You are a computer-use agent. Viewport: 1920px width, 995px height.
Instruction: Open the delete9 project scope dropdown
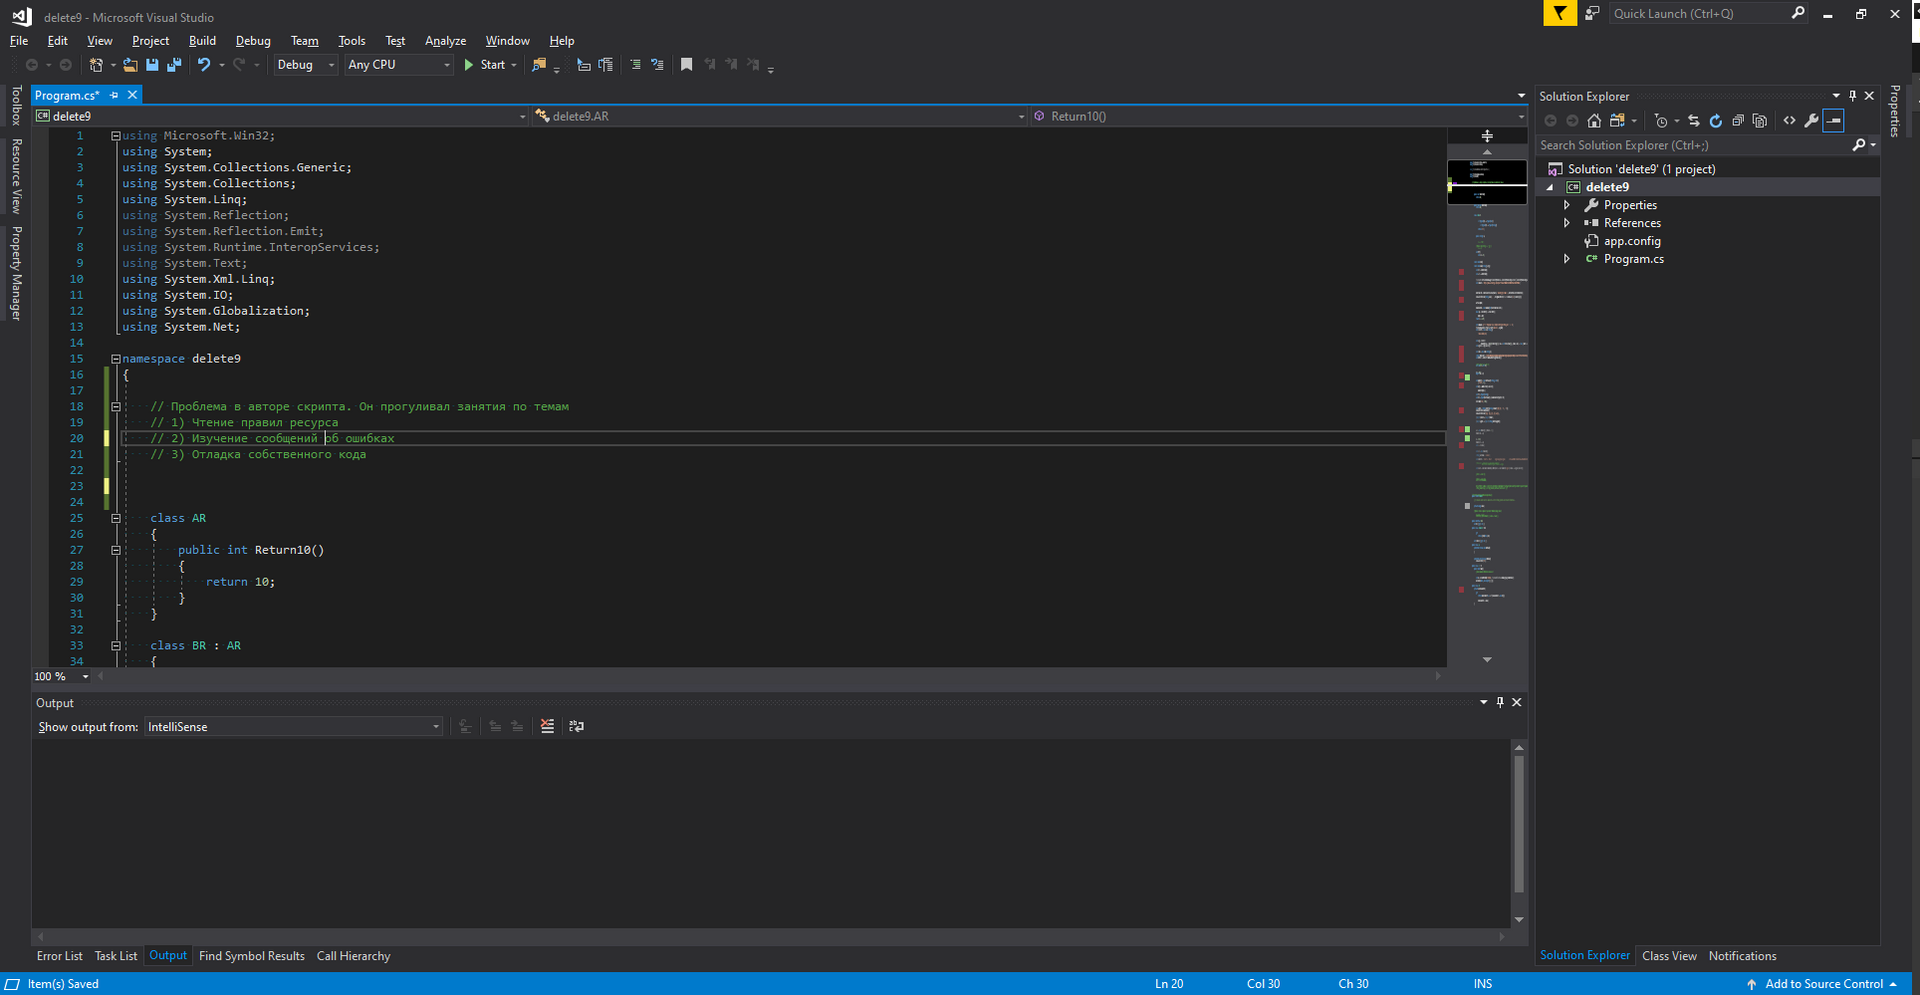pyautogui.click(x=280, y=117)
